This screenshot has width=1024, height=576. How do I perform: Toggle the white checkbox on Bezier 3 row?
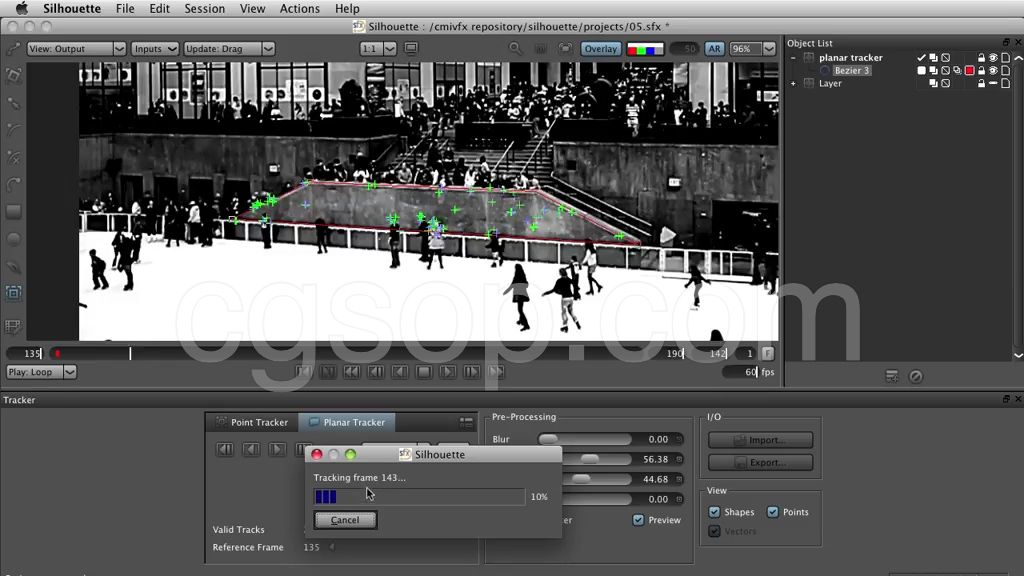[x=921, y=71]
